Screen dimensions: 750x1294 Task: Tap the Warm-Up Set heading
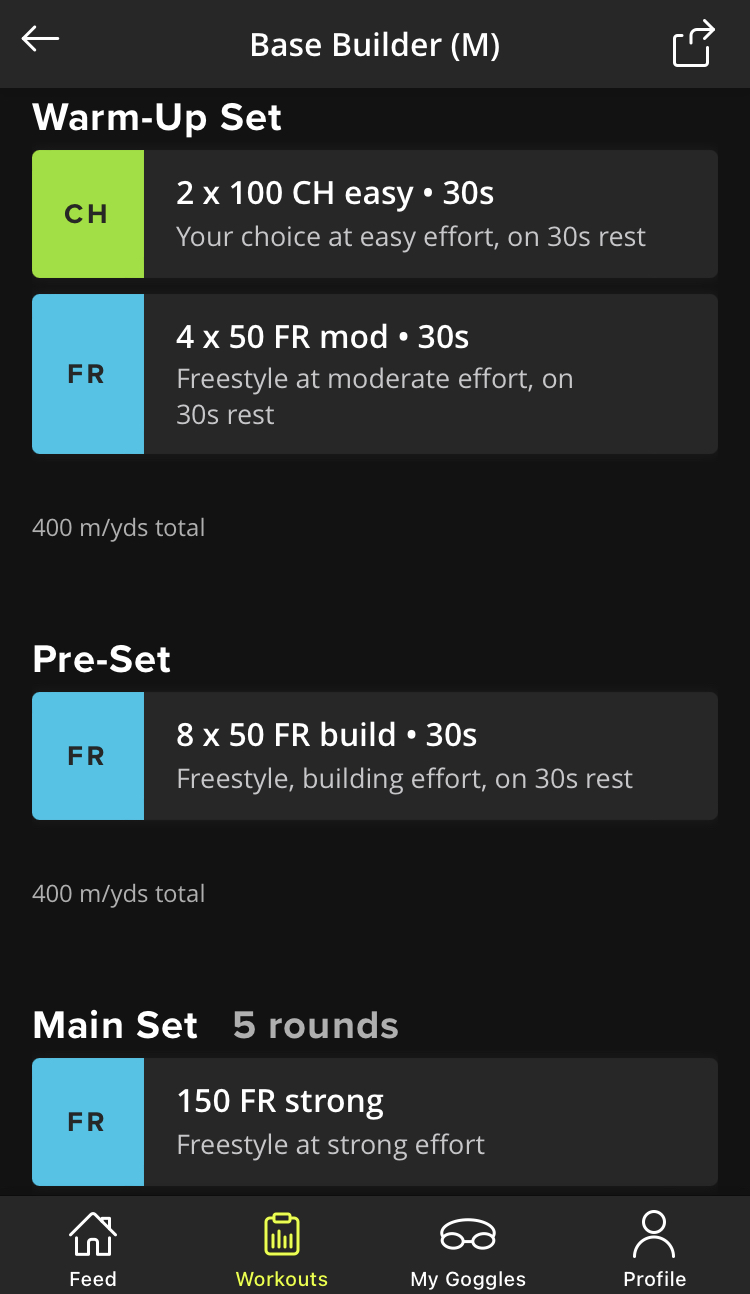click(x=157, y=118)
